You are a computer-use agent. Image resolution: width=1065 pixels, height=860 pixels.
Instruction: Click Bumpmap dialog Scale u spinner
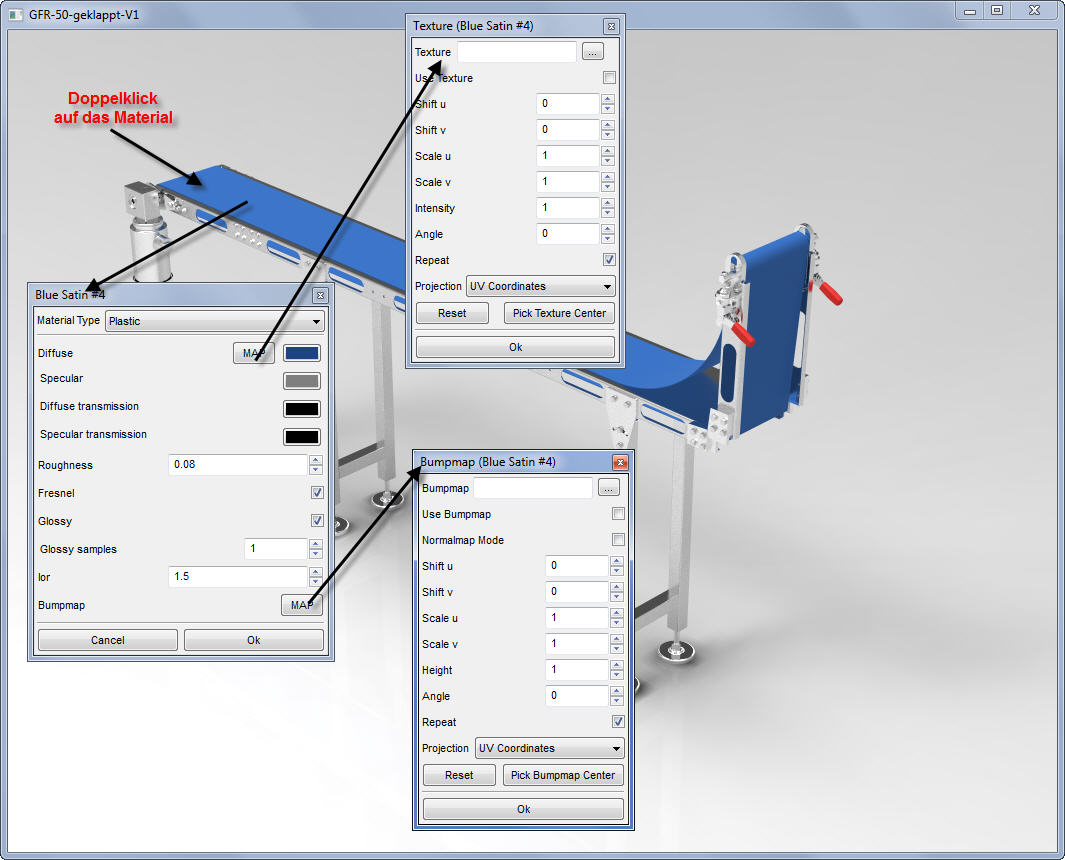tap(617, 617)
